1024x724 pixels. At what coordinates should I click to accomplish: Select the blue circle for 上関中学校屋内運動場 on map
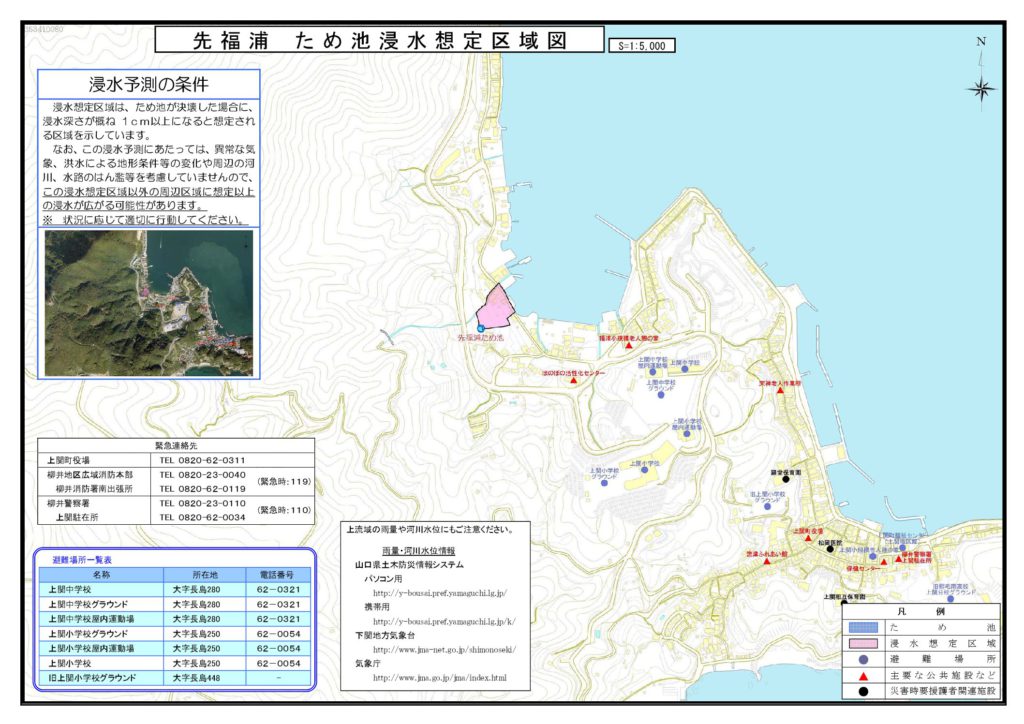click(x=652, y=372)
